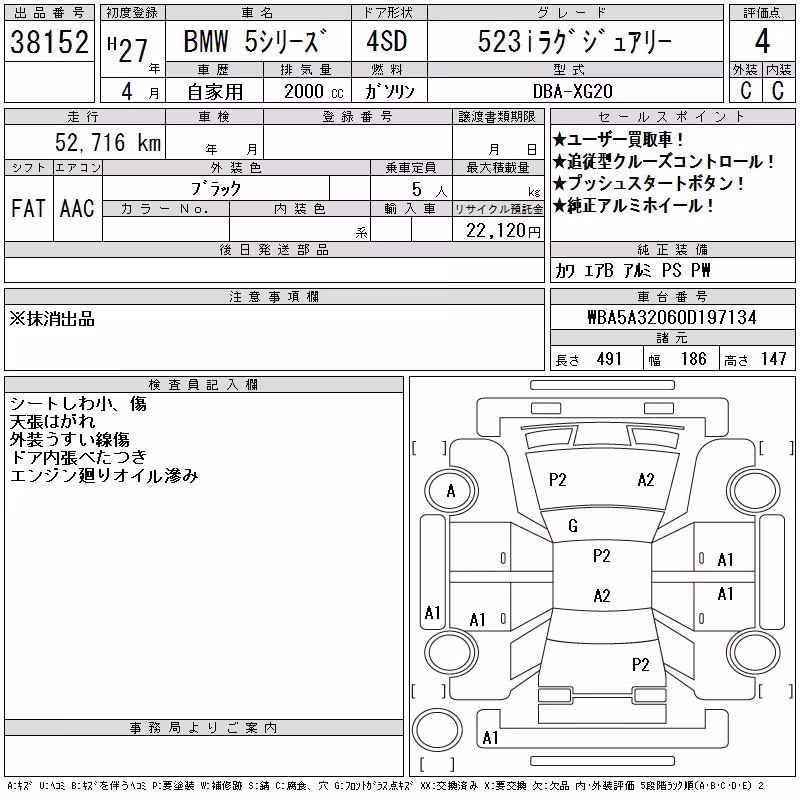The height and width of the screenshot is (800, 800).
Task: Select the A1 mark on the rear bumper
Action: pyautogui.click(x=490, y=738)
